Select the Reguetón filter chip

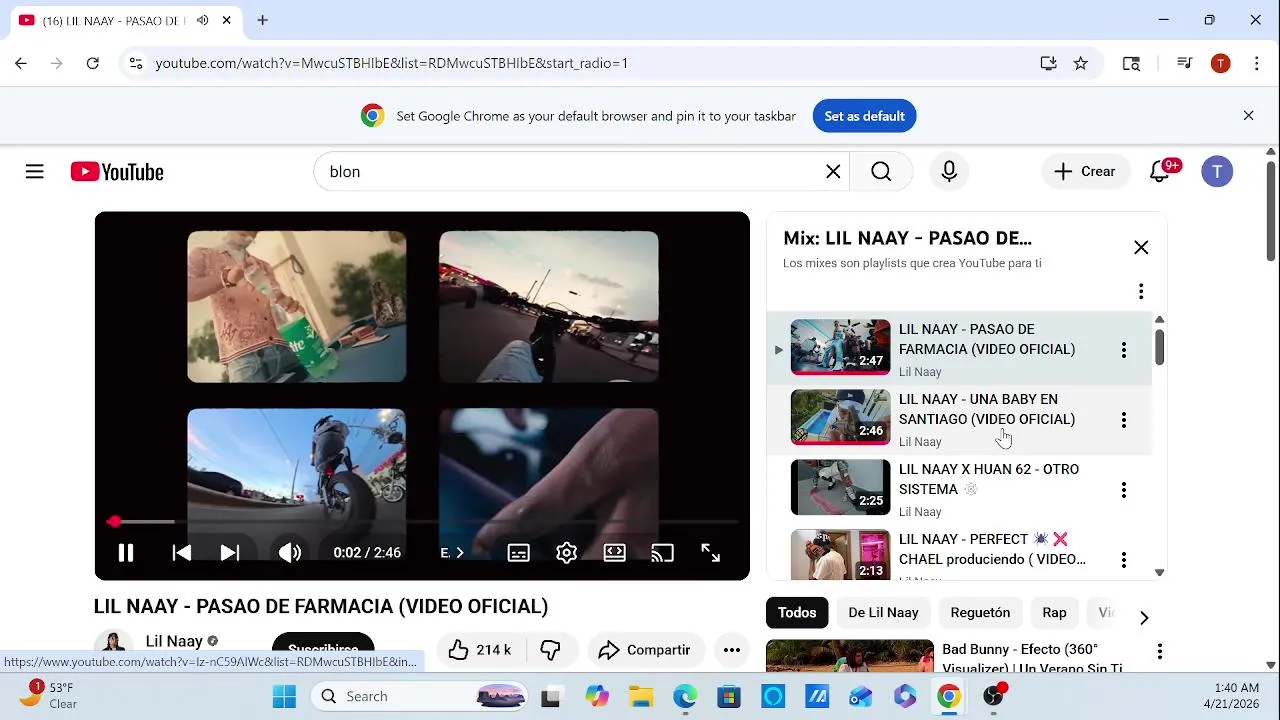(980, 613)
